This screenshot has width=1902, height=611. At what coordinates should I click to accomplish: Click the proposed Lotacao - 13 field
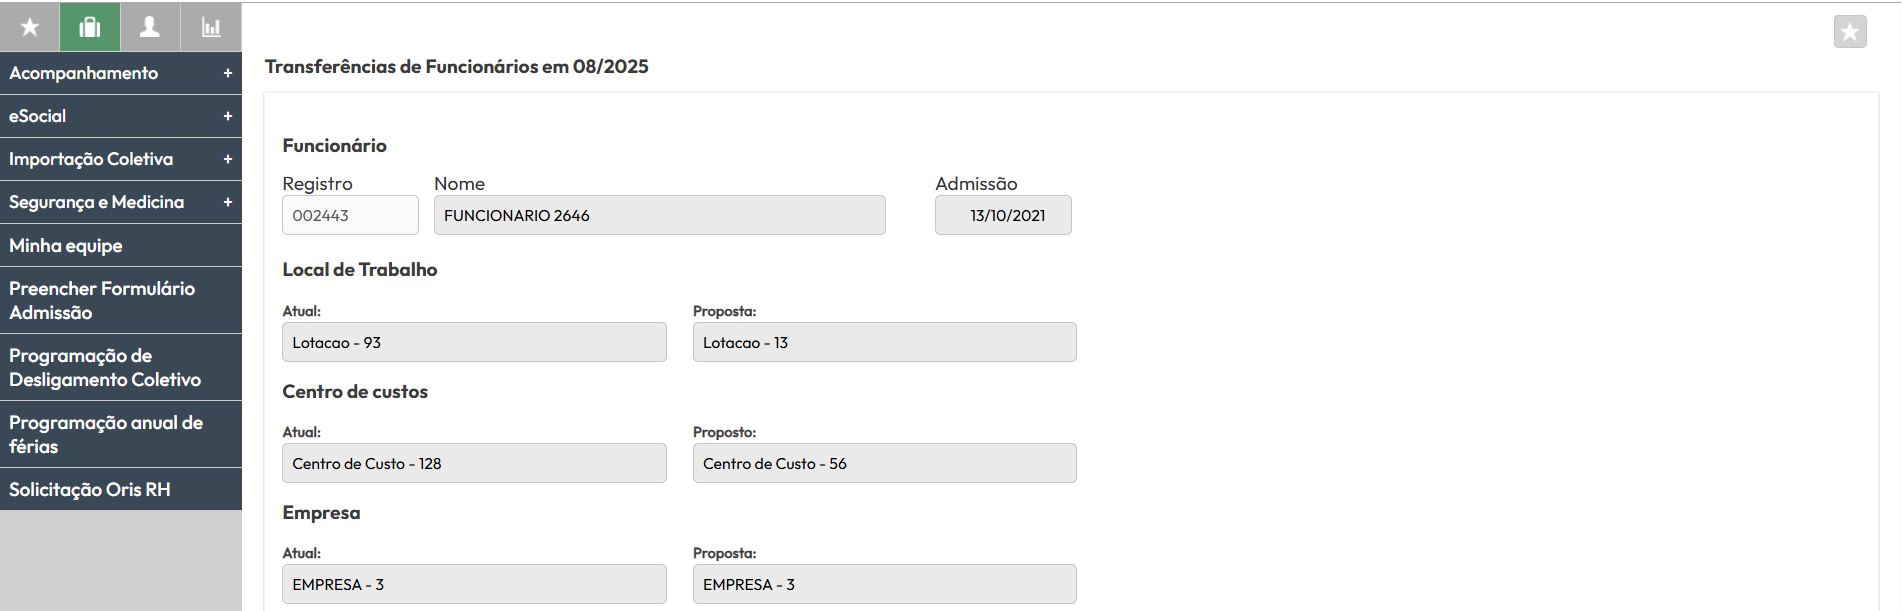pyautogui.click(x=884, y=343)
